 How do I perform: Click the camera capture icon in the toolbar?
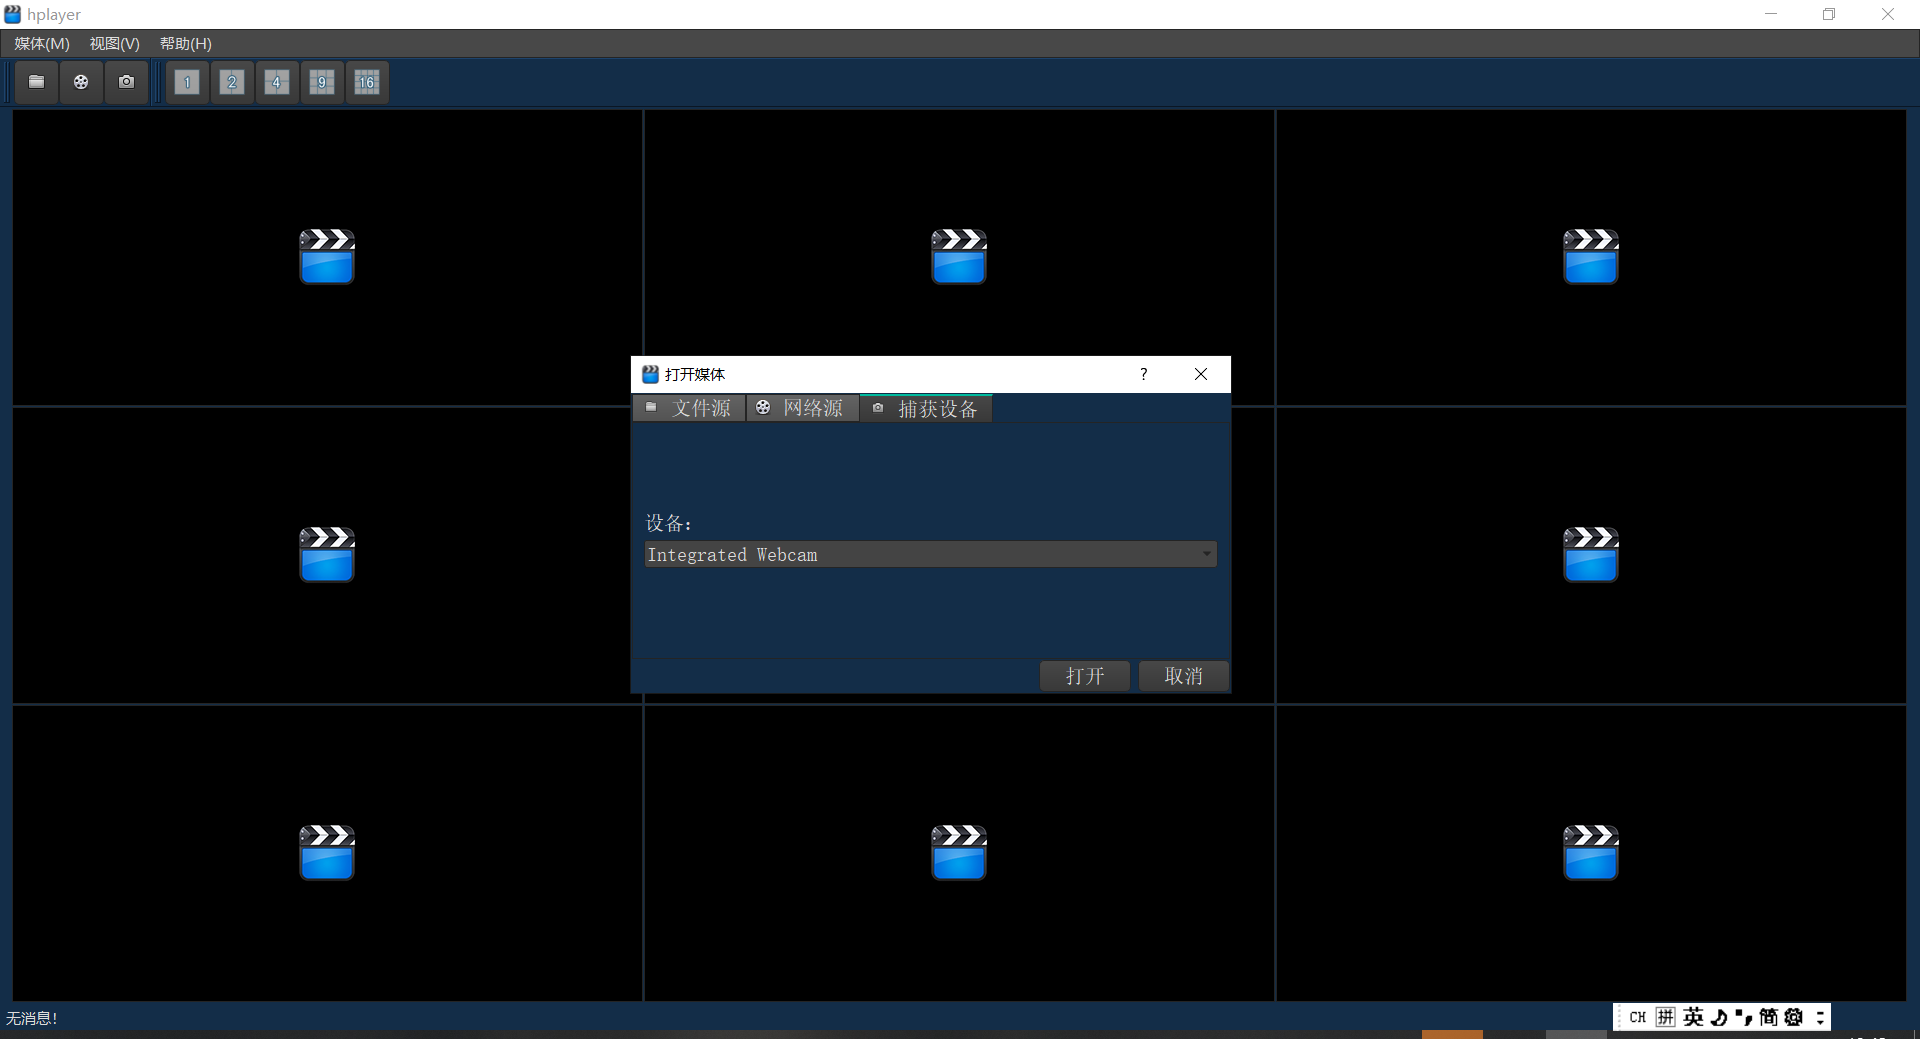tap(126, 82)
